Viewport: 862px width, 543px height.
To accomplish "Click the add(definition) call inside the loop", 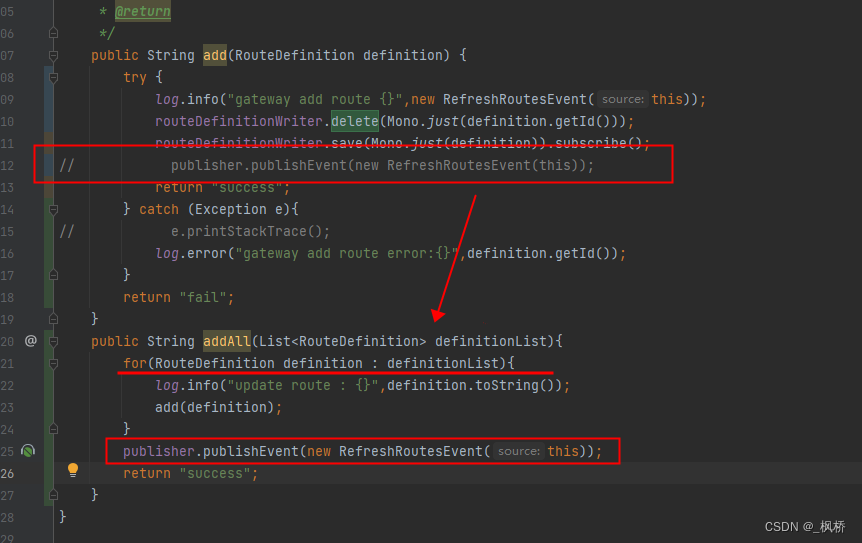I will point(214,407).
